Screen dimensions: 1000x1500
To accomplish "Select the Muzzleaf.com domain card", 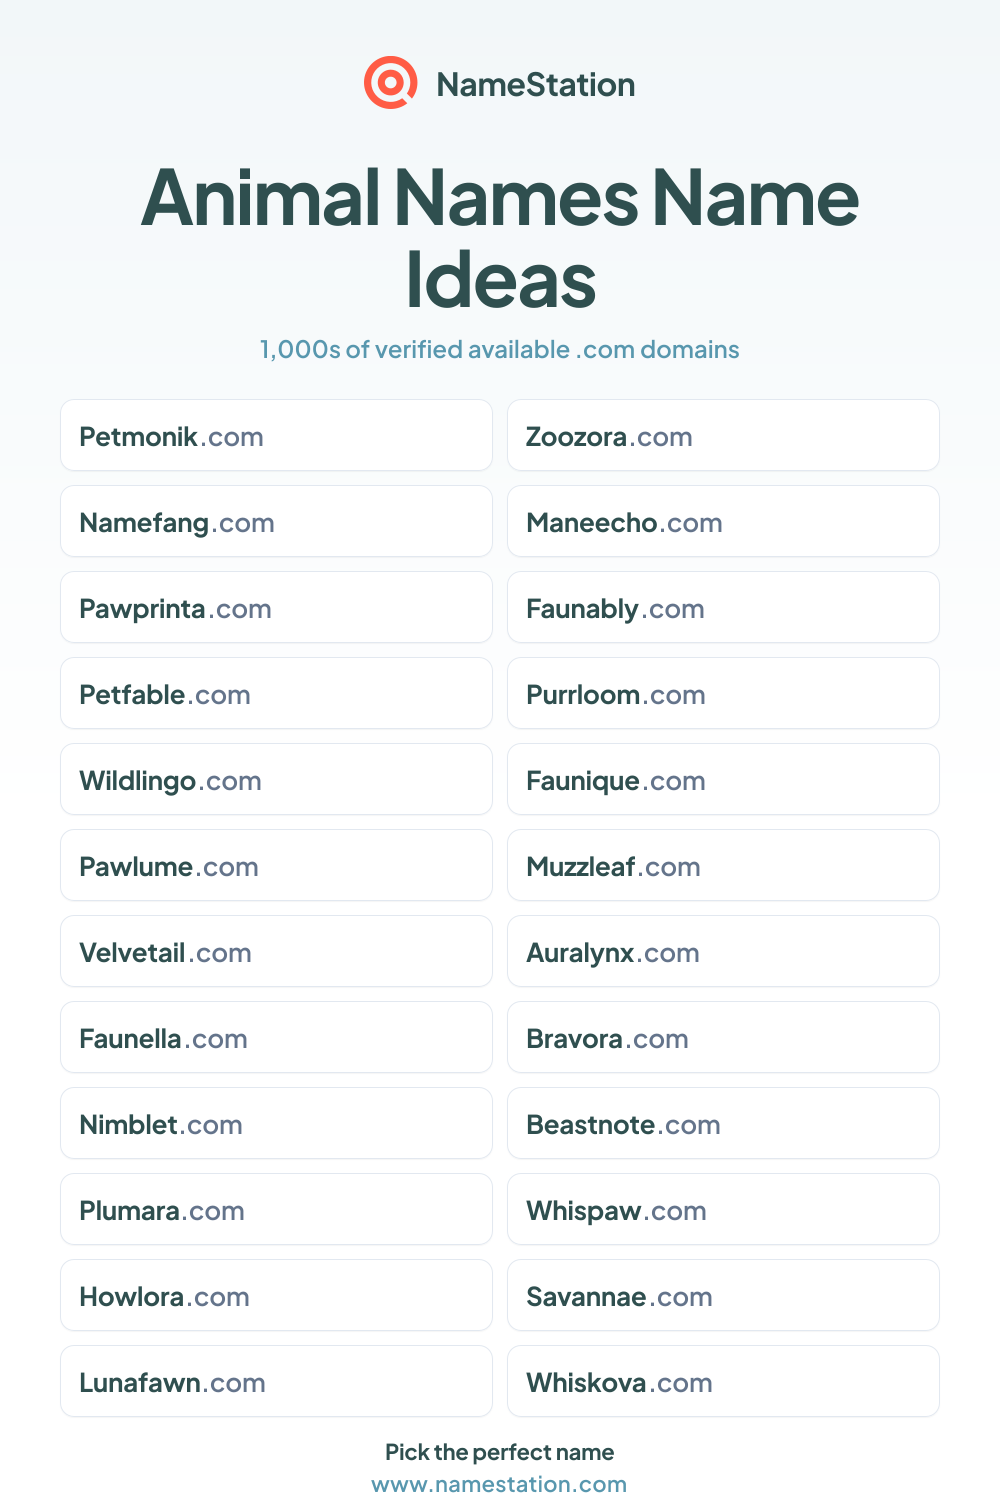I will click(723, 865).
